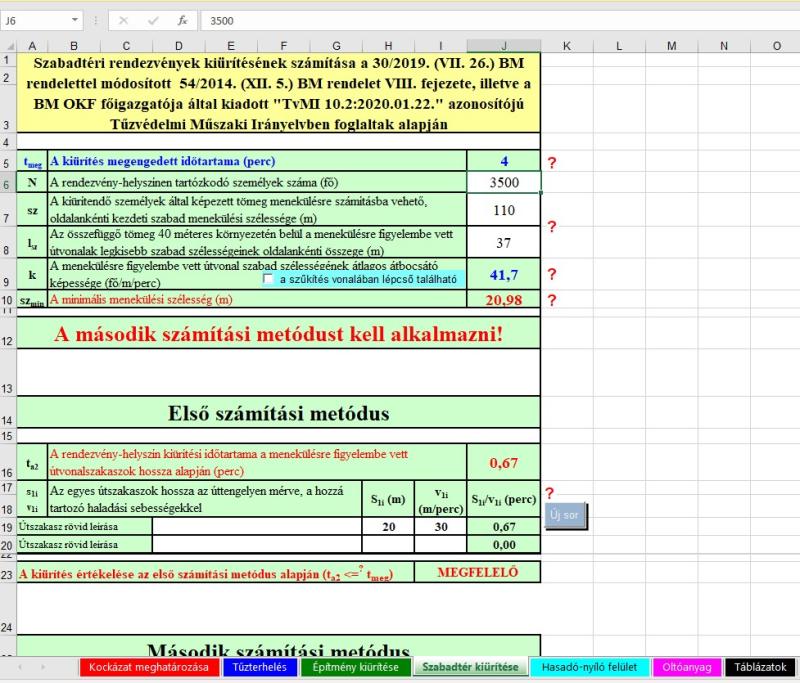
Task: Switch to the 'Hasadó-nyíló felület' sheet tab
Action: [589, 667]
